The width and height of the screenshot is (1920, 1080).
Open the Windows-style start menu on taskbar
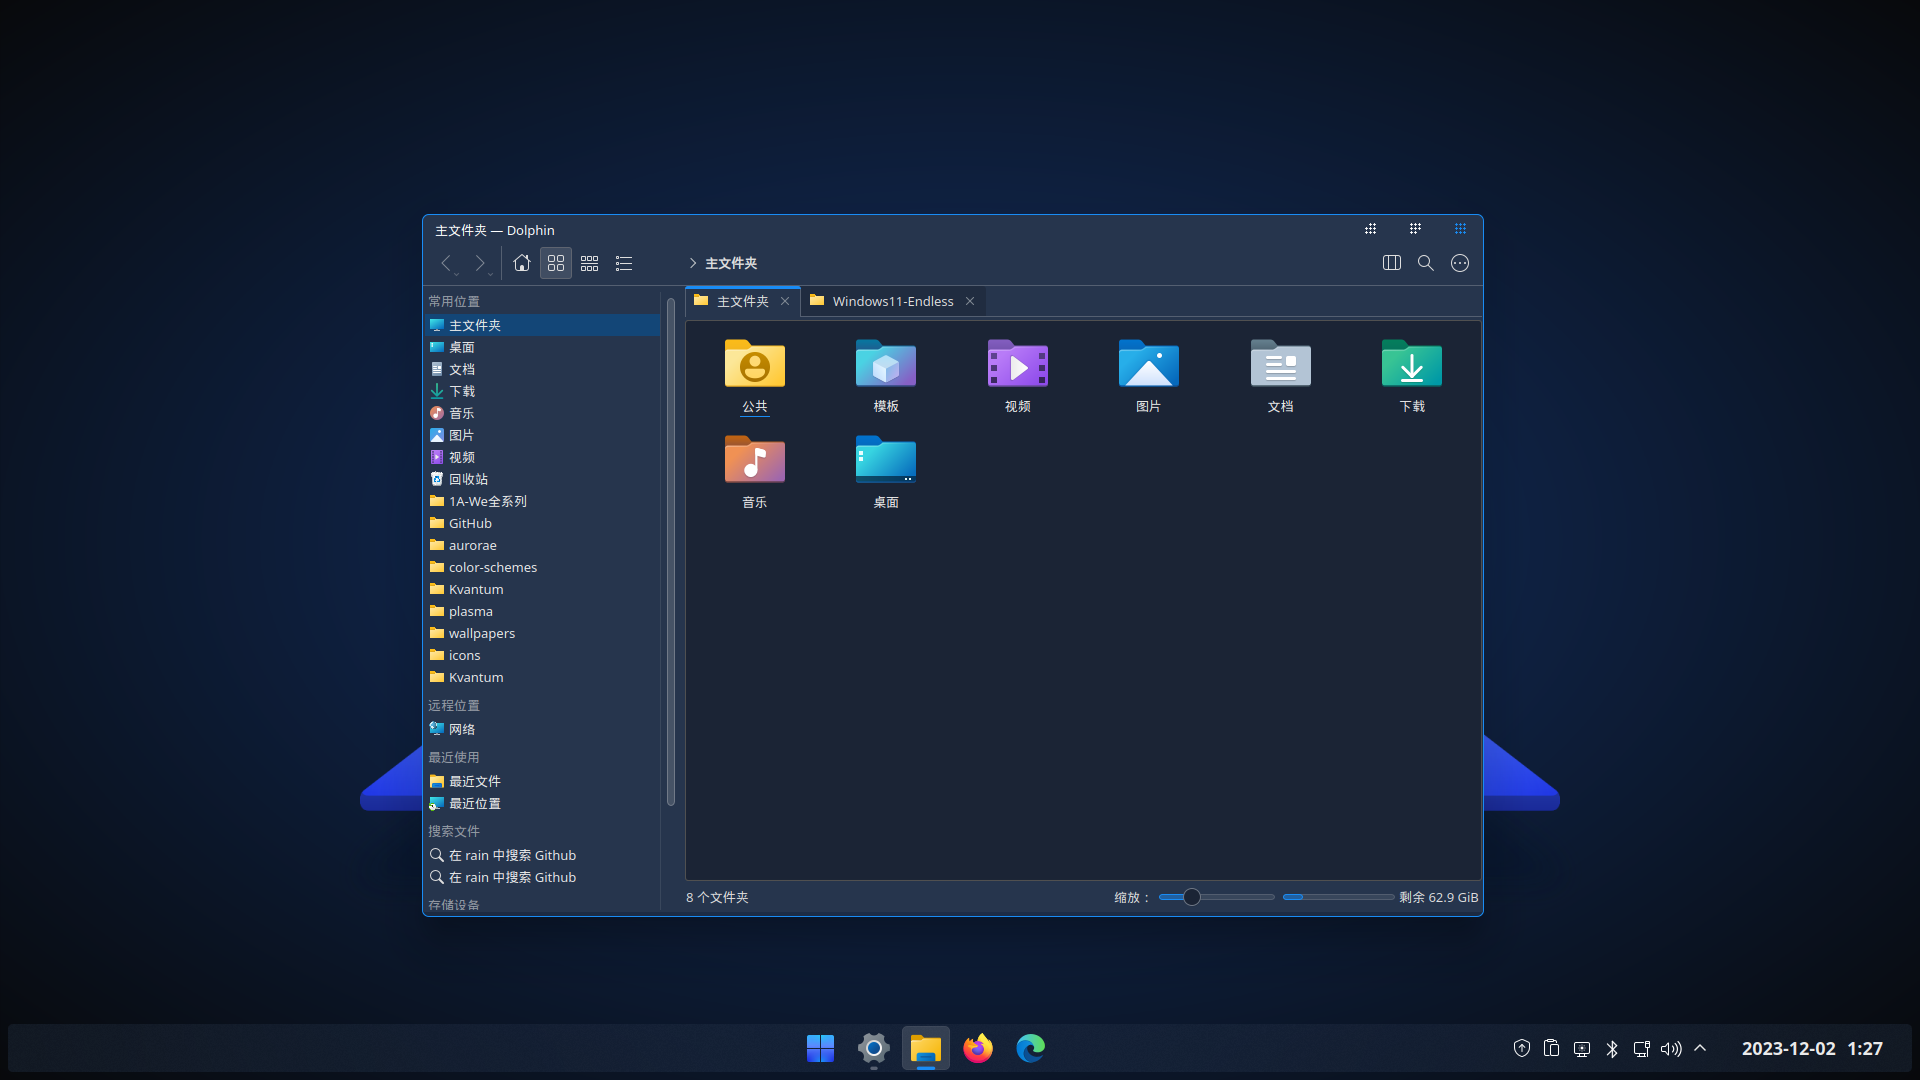tap(820, 1048)
